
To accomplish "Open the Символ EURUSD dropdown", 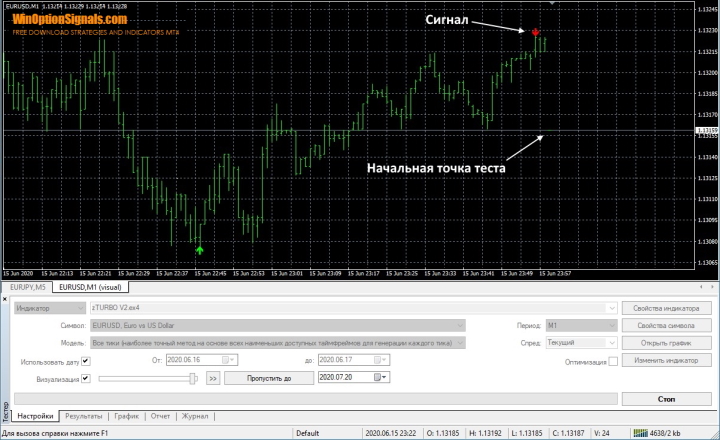I will tap(461, 325).
